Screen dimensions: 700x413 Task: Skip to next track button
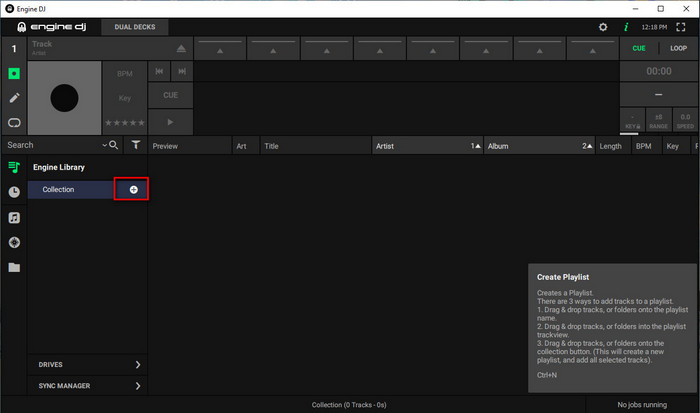click(x=182, y=71)
